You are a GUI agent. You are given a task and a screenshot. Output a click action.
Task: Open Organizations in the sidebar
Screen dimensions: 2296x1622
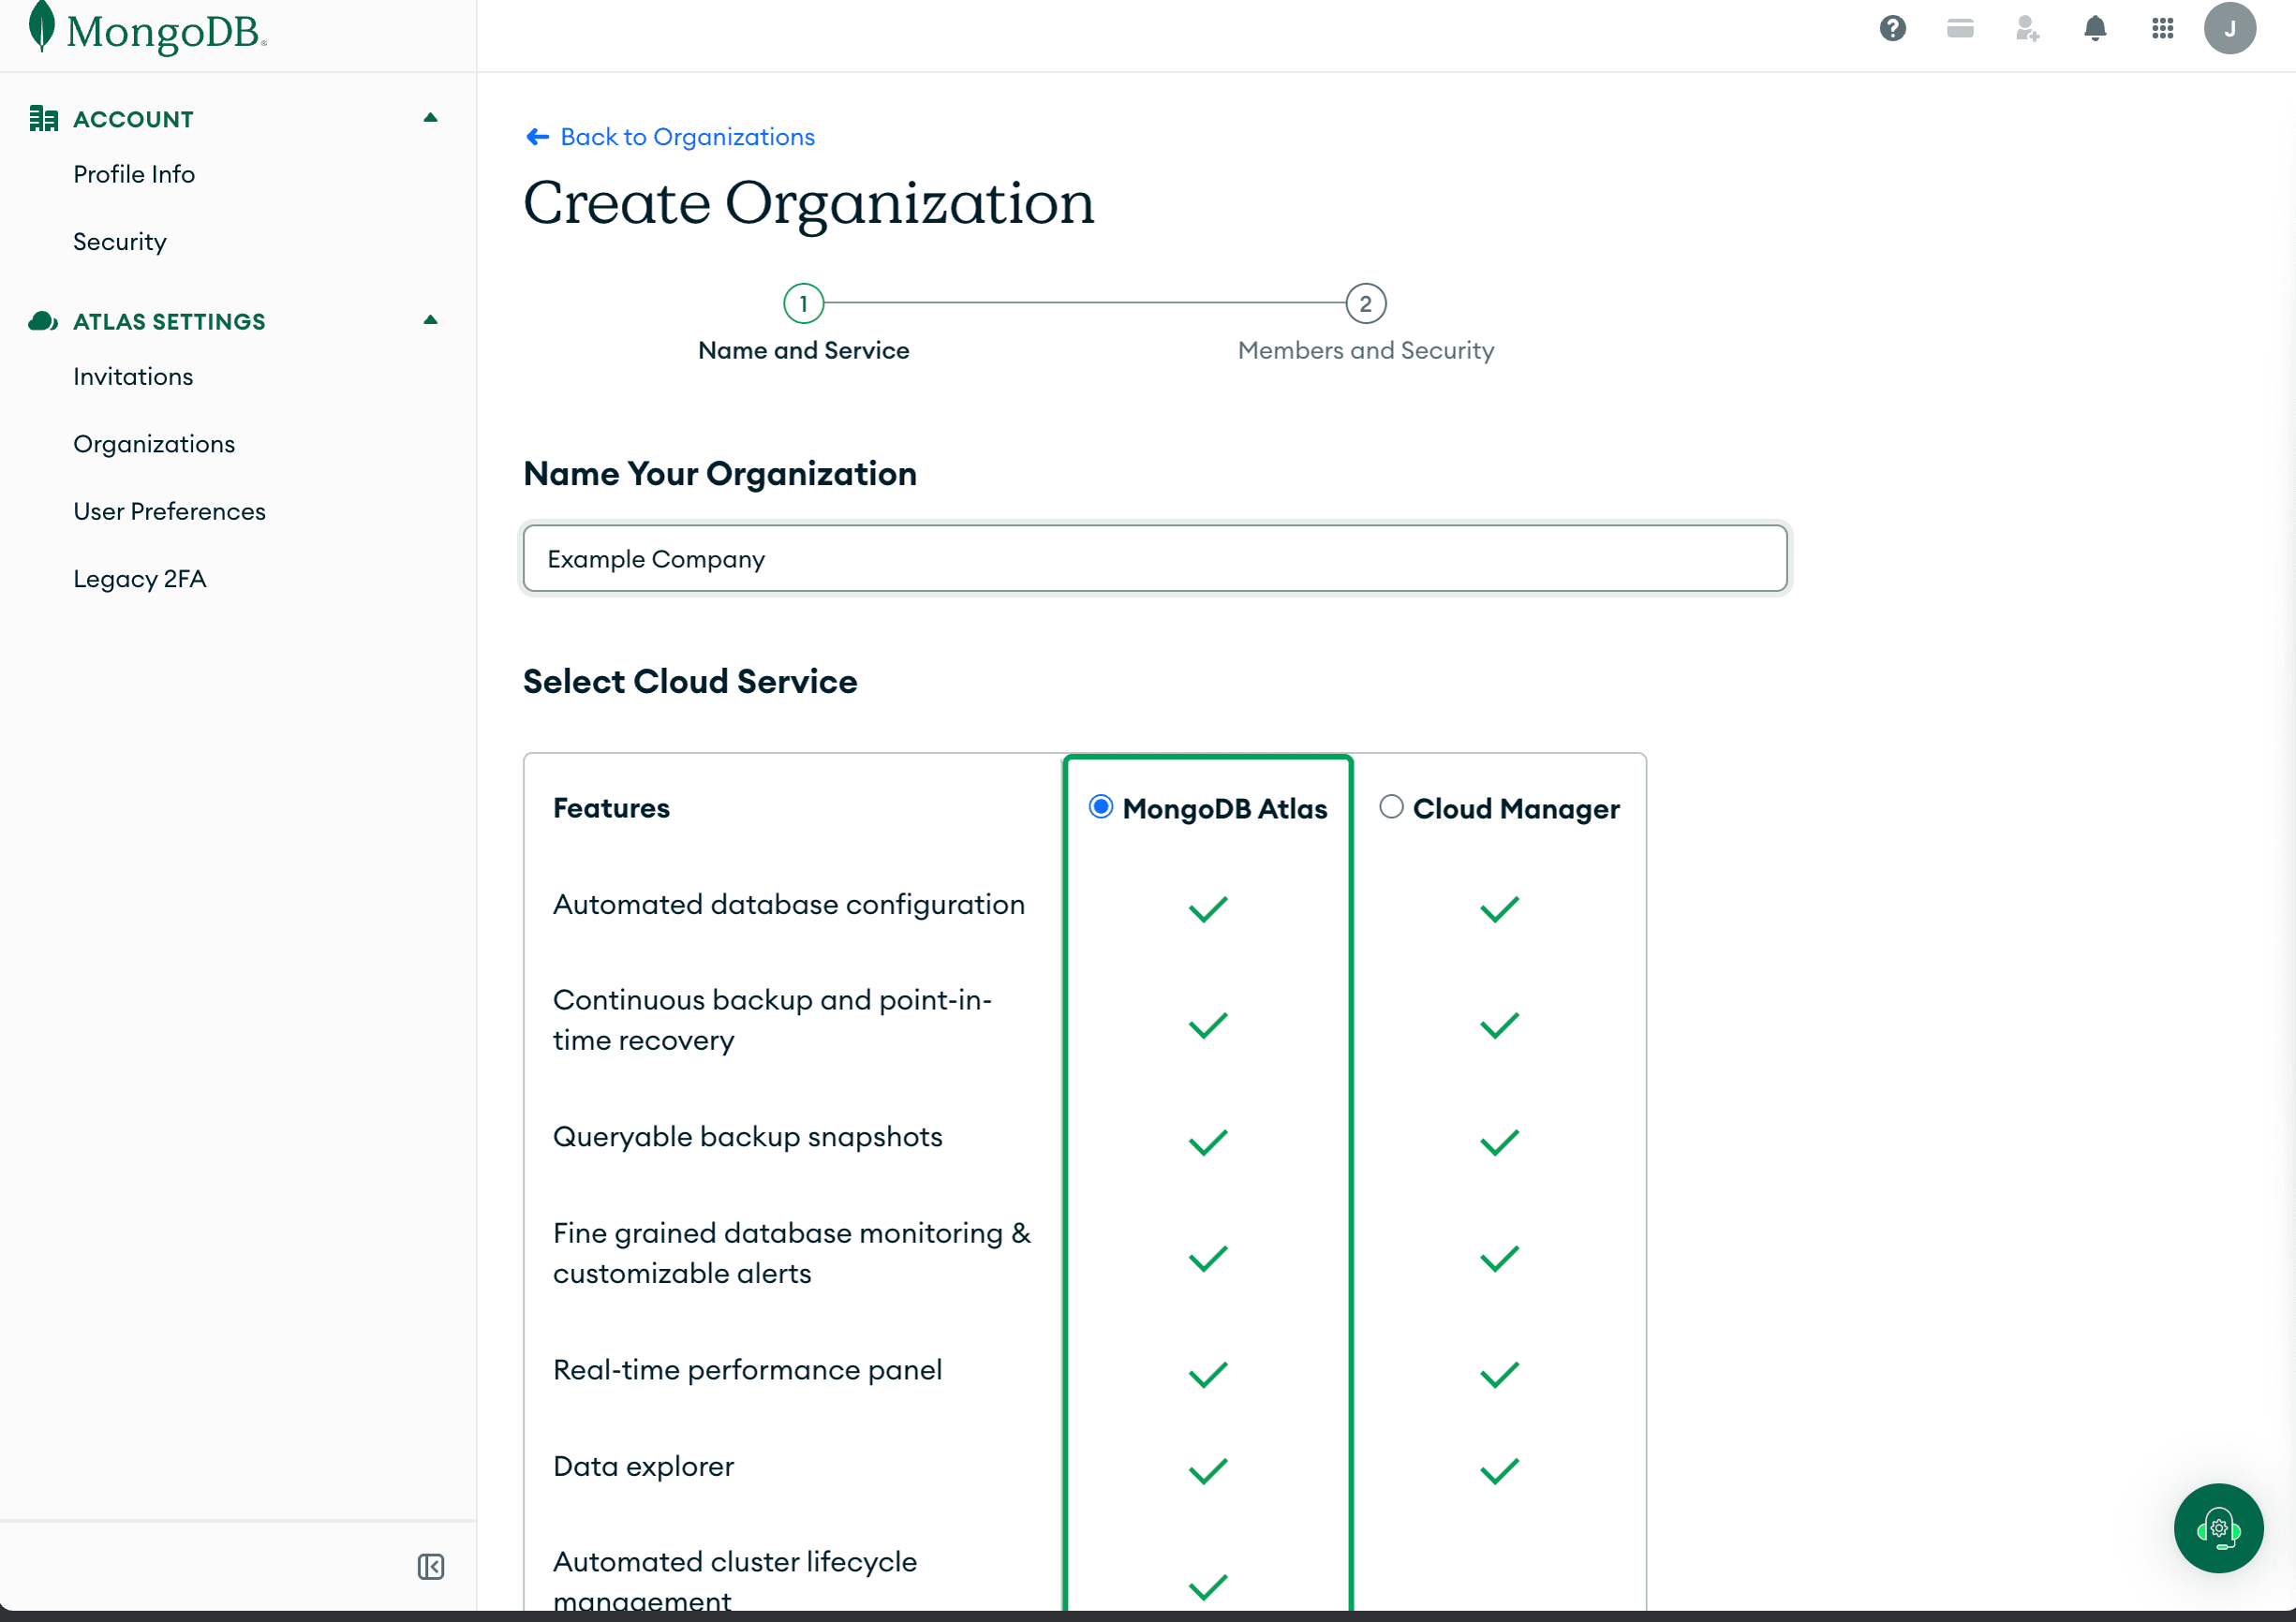point(154,444)
